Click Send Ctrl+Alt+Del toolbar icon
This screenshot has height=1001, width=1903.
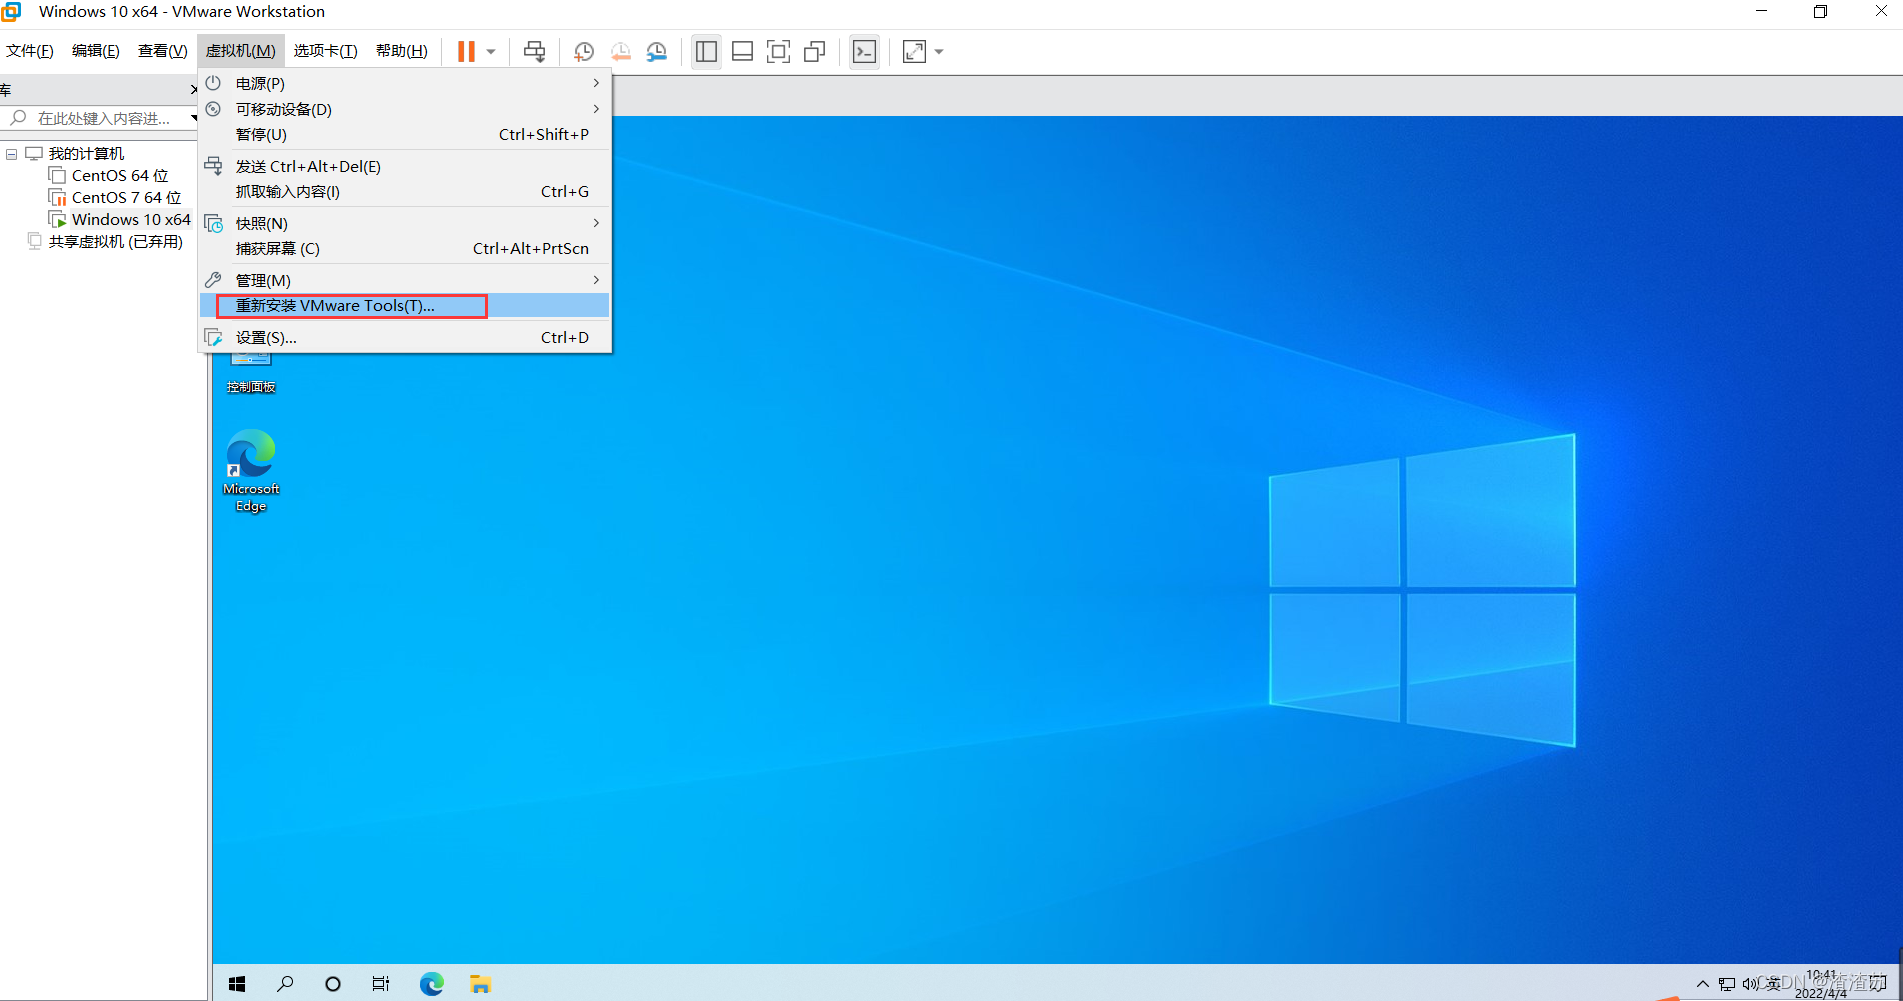[535, 51]
